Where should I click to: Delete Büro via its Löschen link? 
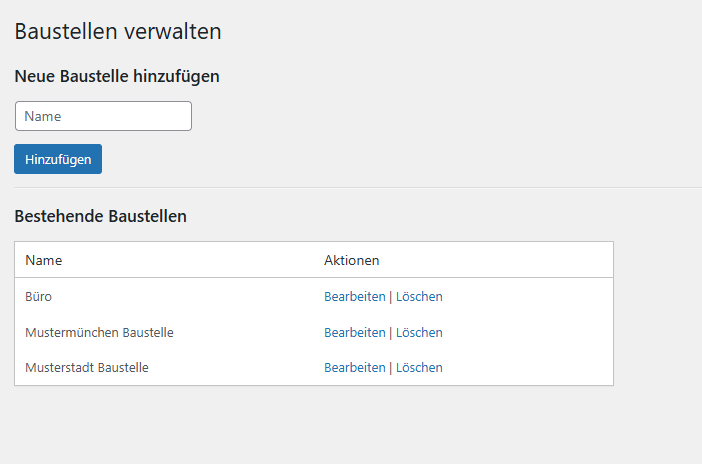click(419, 296)
